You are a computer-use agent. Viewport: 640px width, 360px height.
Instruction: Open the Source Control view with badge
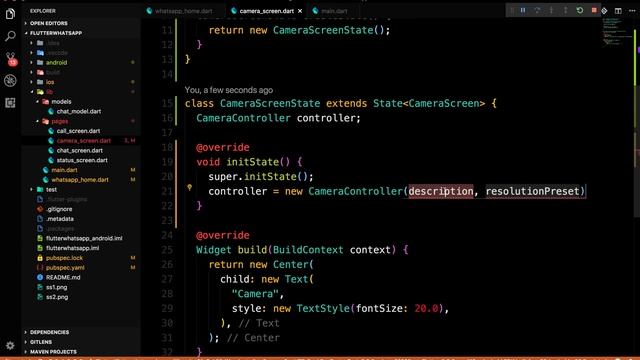[x=11, y=59]
